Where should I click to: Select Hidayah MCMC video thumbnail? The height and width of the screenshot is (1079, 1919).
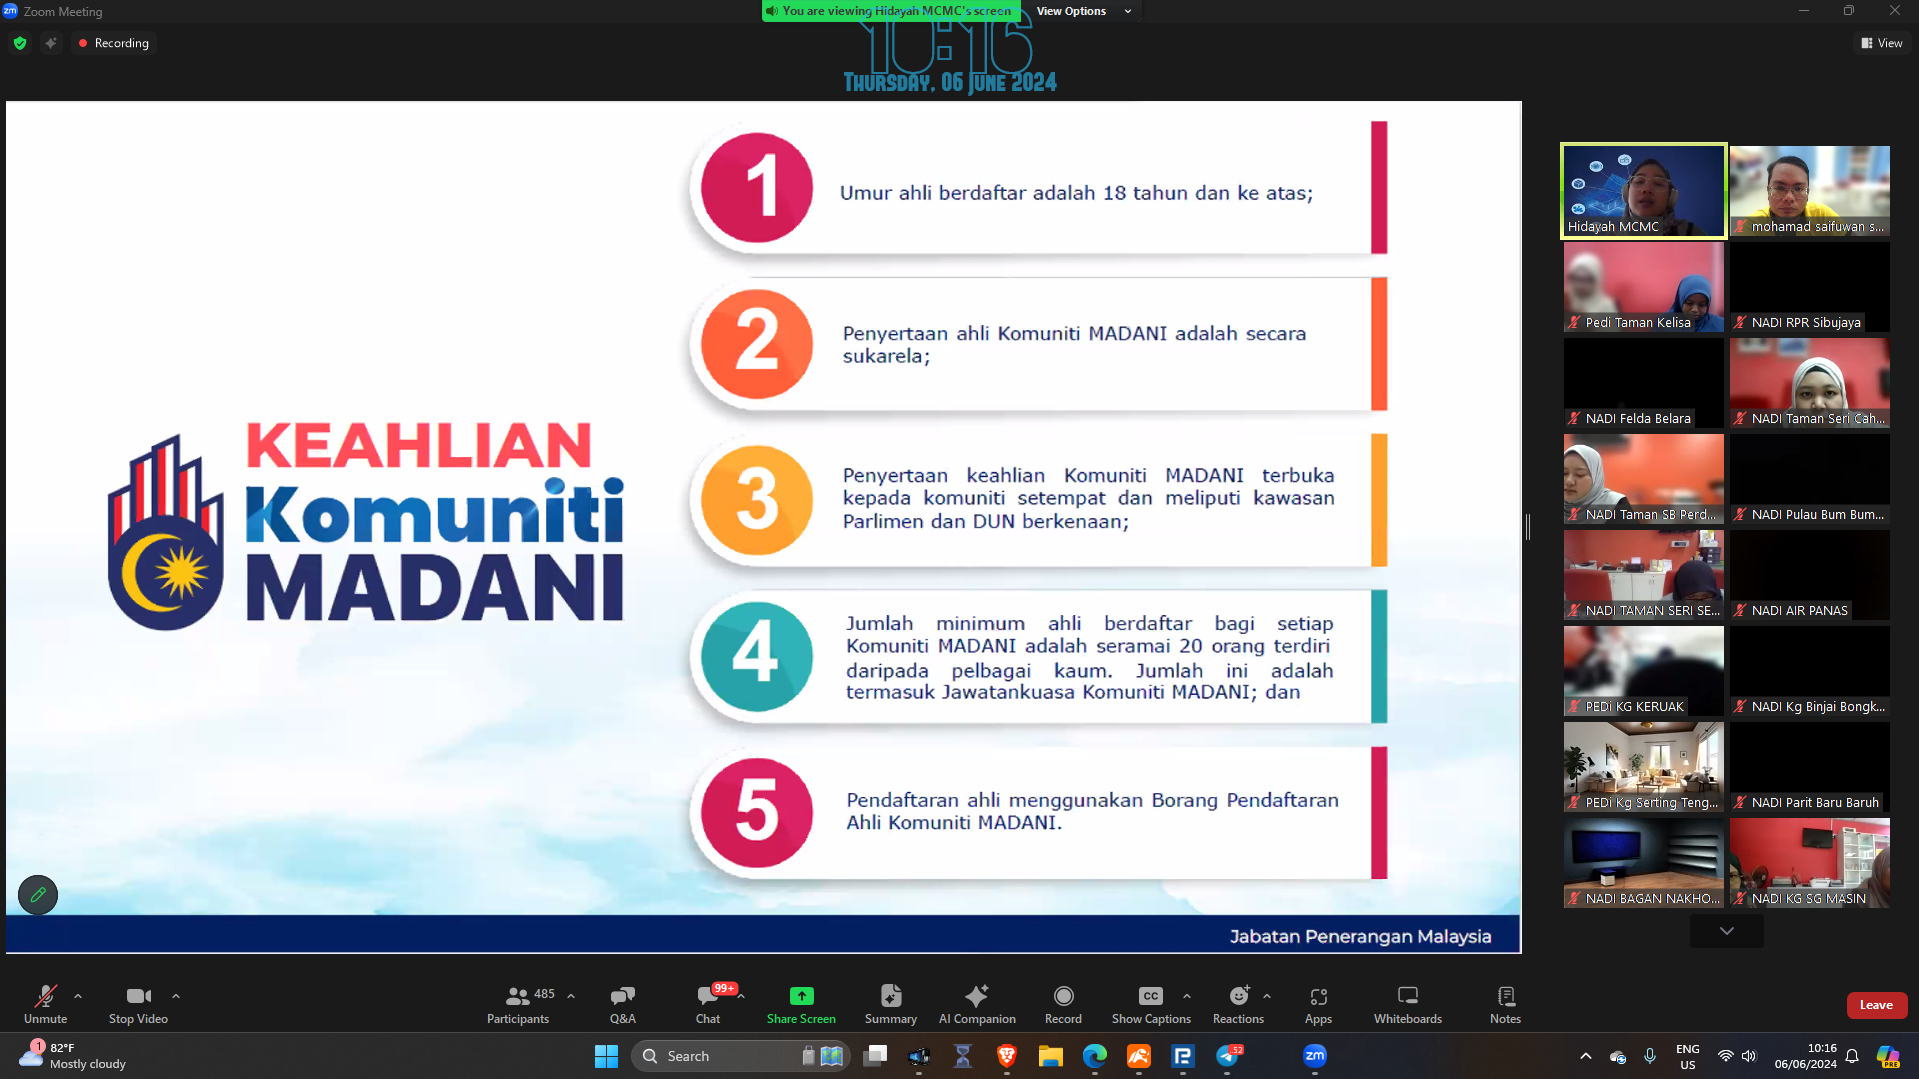(x=1643, y=190)
